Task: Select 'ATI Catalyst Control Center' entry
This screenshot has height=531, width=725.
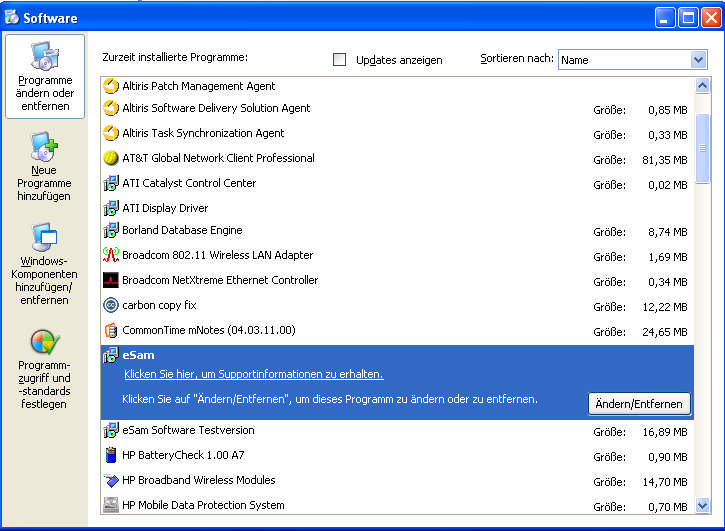Action: tap(397, 183)
